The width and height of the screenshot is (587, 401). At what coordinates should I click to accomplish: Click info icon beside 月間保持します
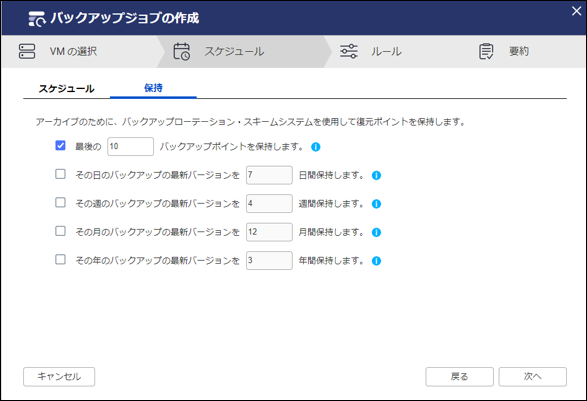coord(376,233)
